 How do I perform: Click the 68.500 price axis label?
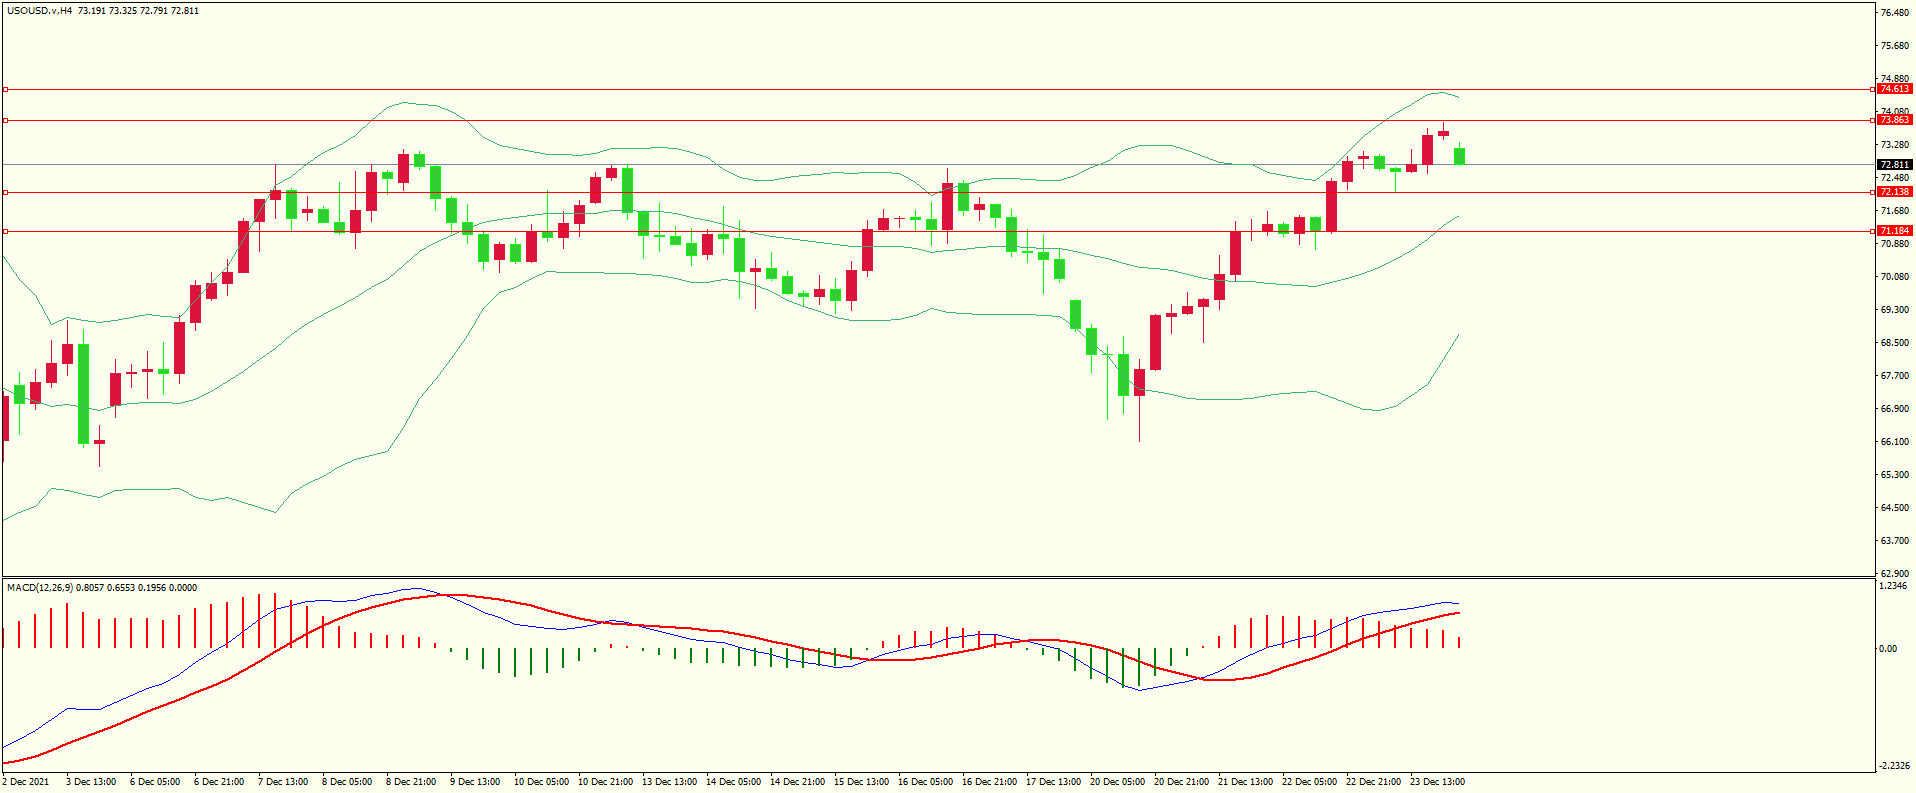point(1894,343)
